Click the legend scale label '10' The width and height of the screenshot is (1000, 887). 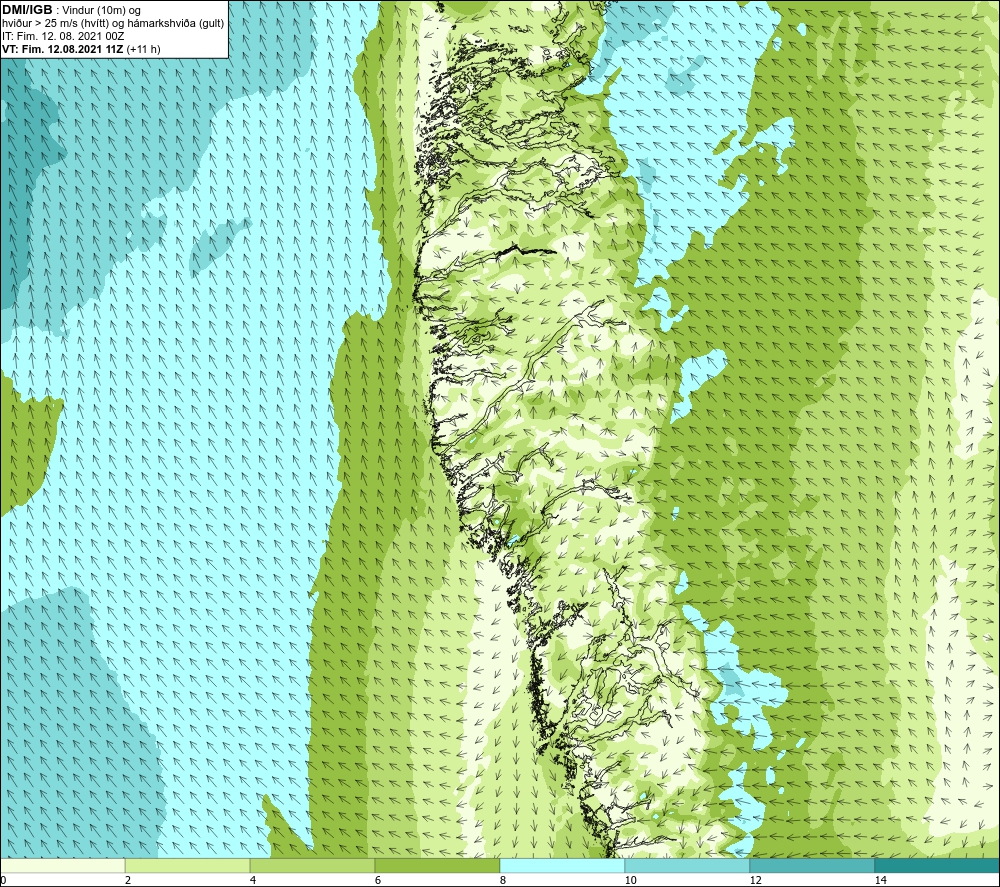pyautogui.click(x=631, y=881)
